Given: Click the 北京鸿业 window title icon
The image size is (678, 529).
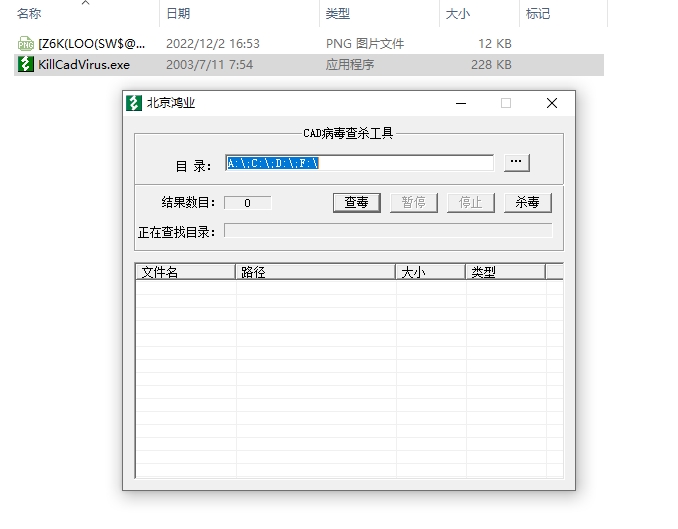Looking at the screenshot, I should (x=134, y=103).
